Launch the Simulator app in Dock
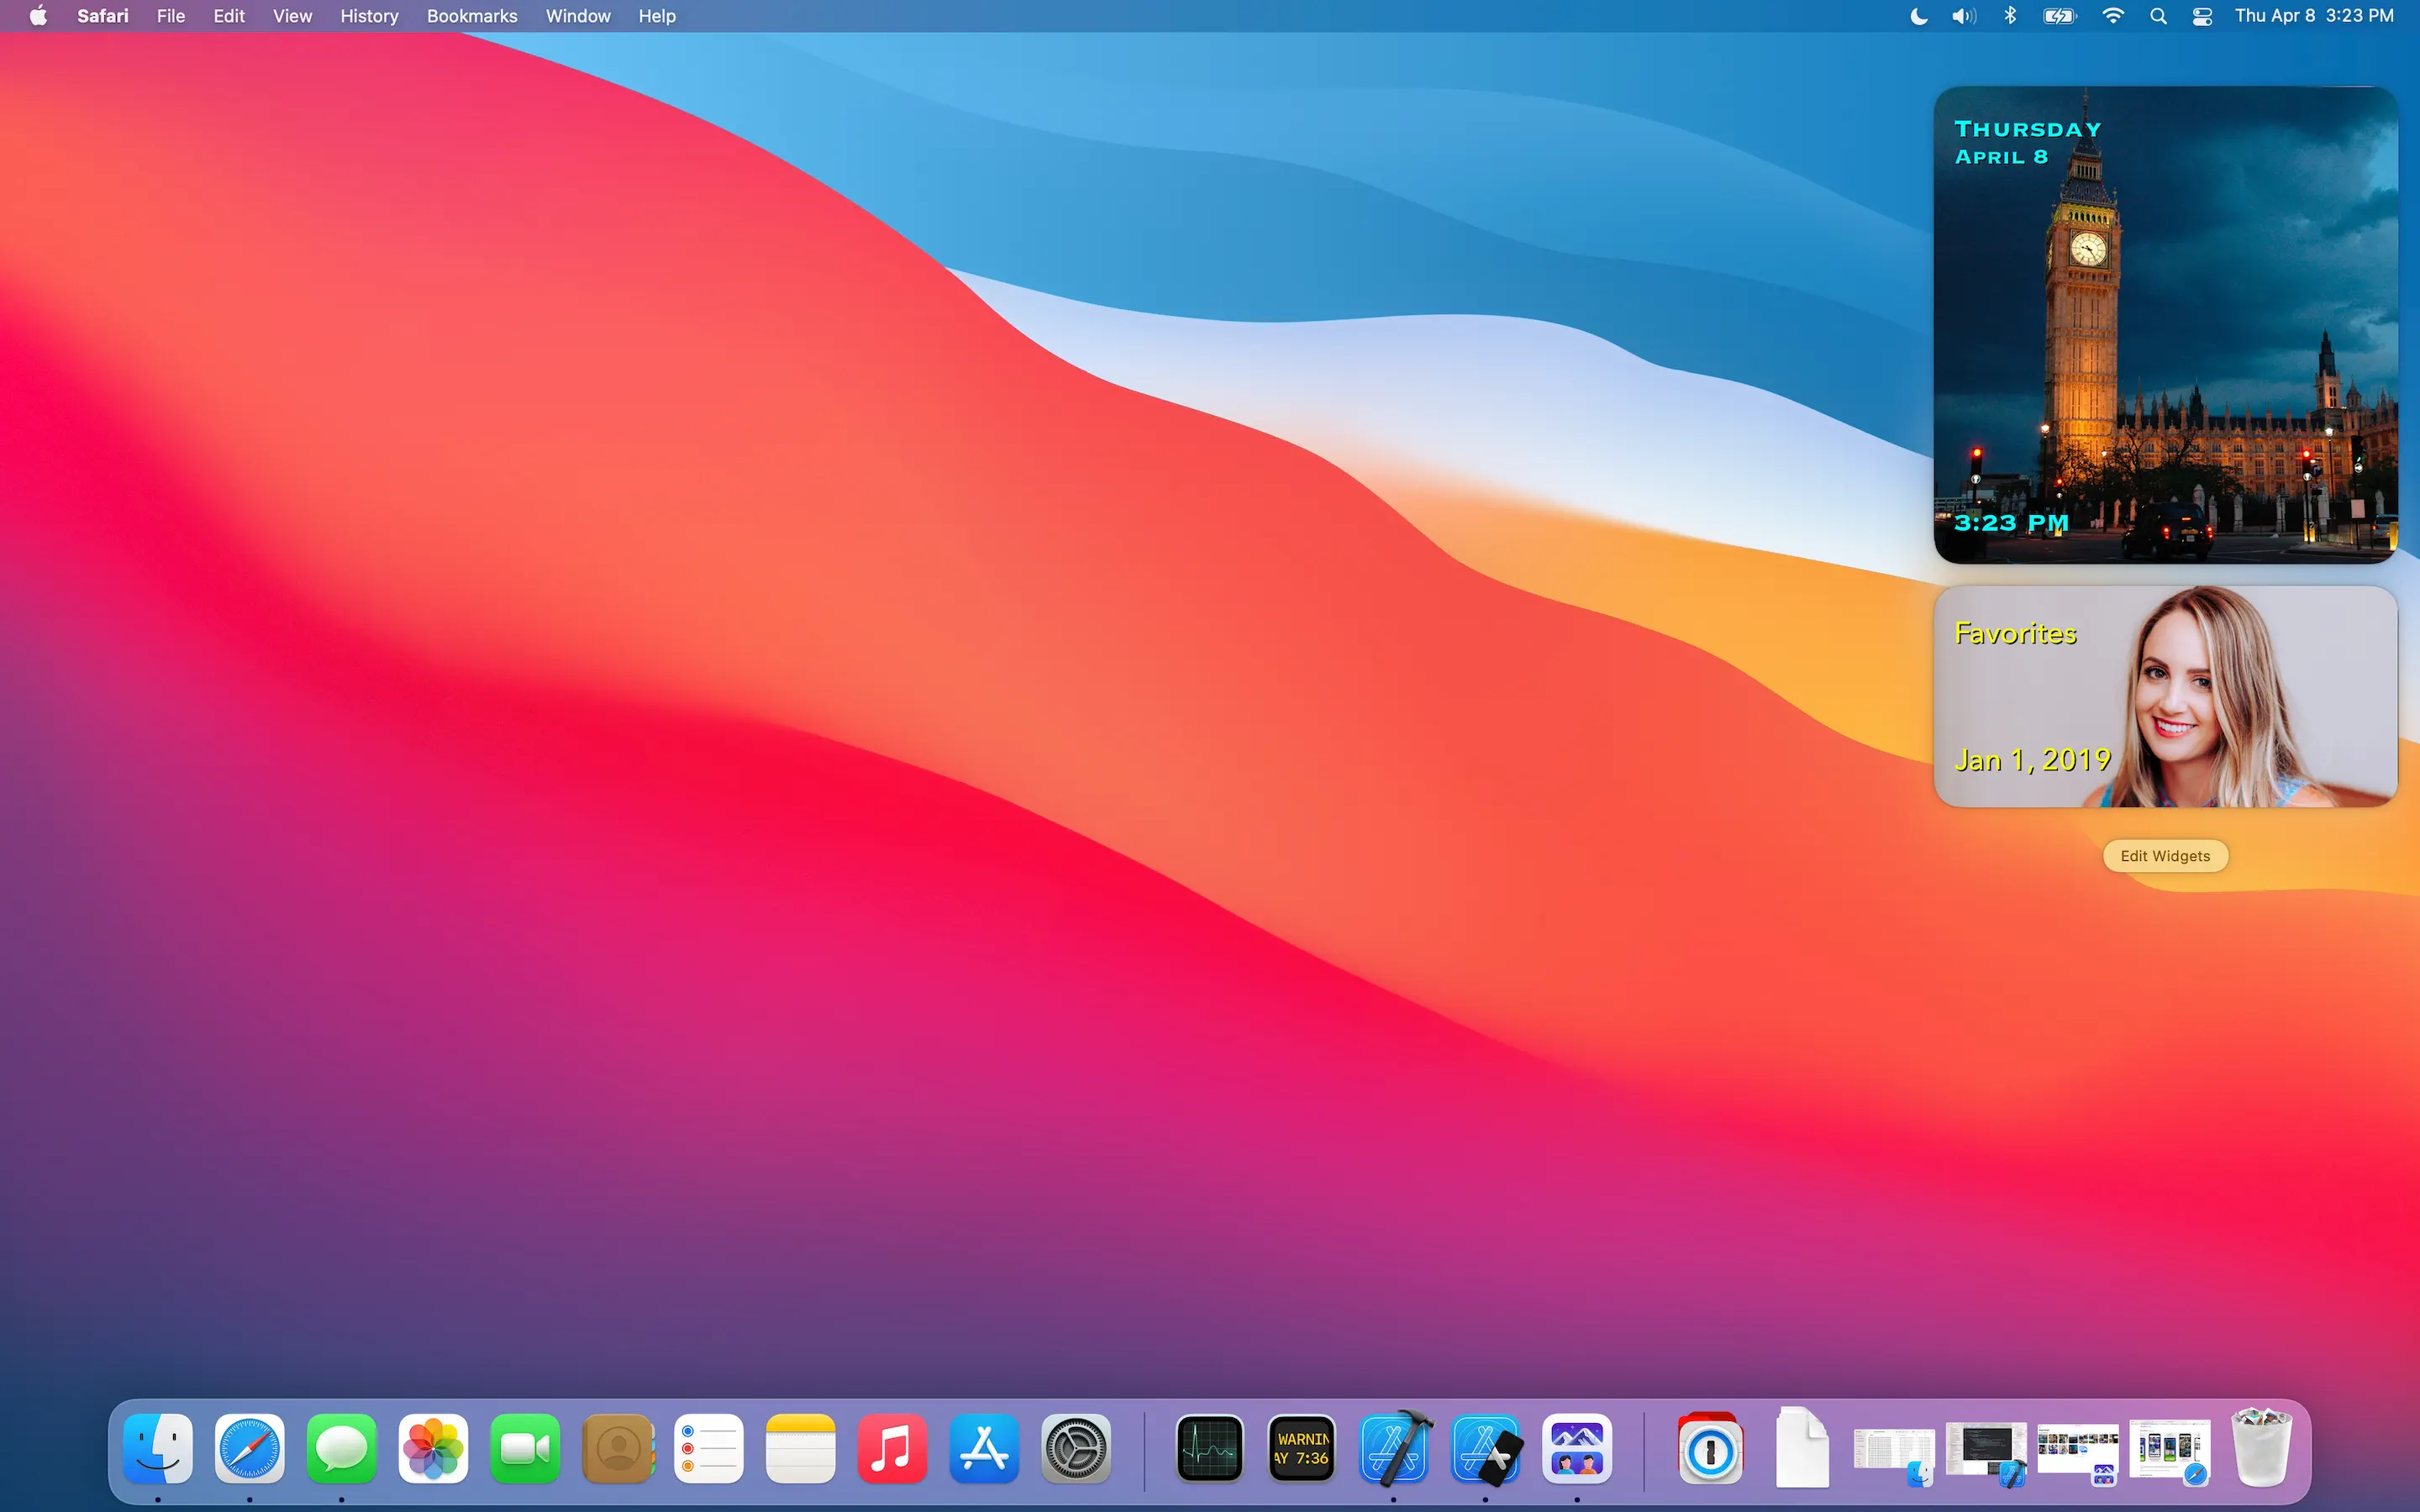 click(1486, 1448)
